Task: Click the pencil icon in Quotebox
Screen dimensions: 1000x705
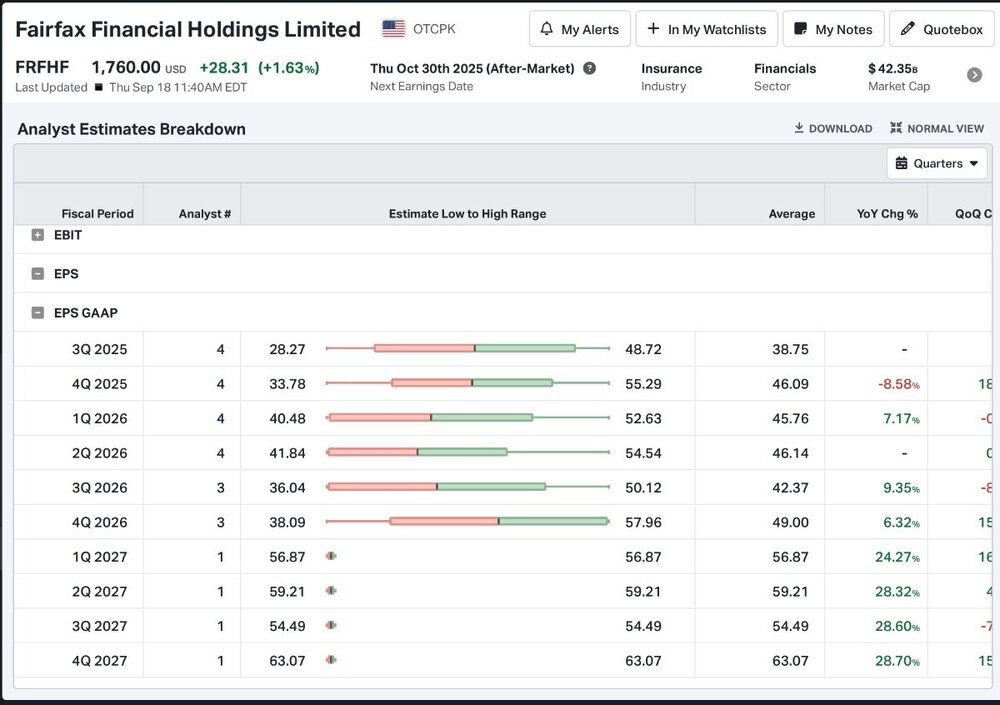Action: tap(908, 29)
